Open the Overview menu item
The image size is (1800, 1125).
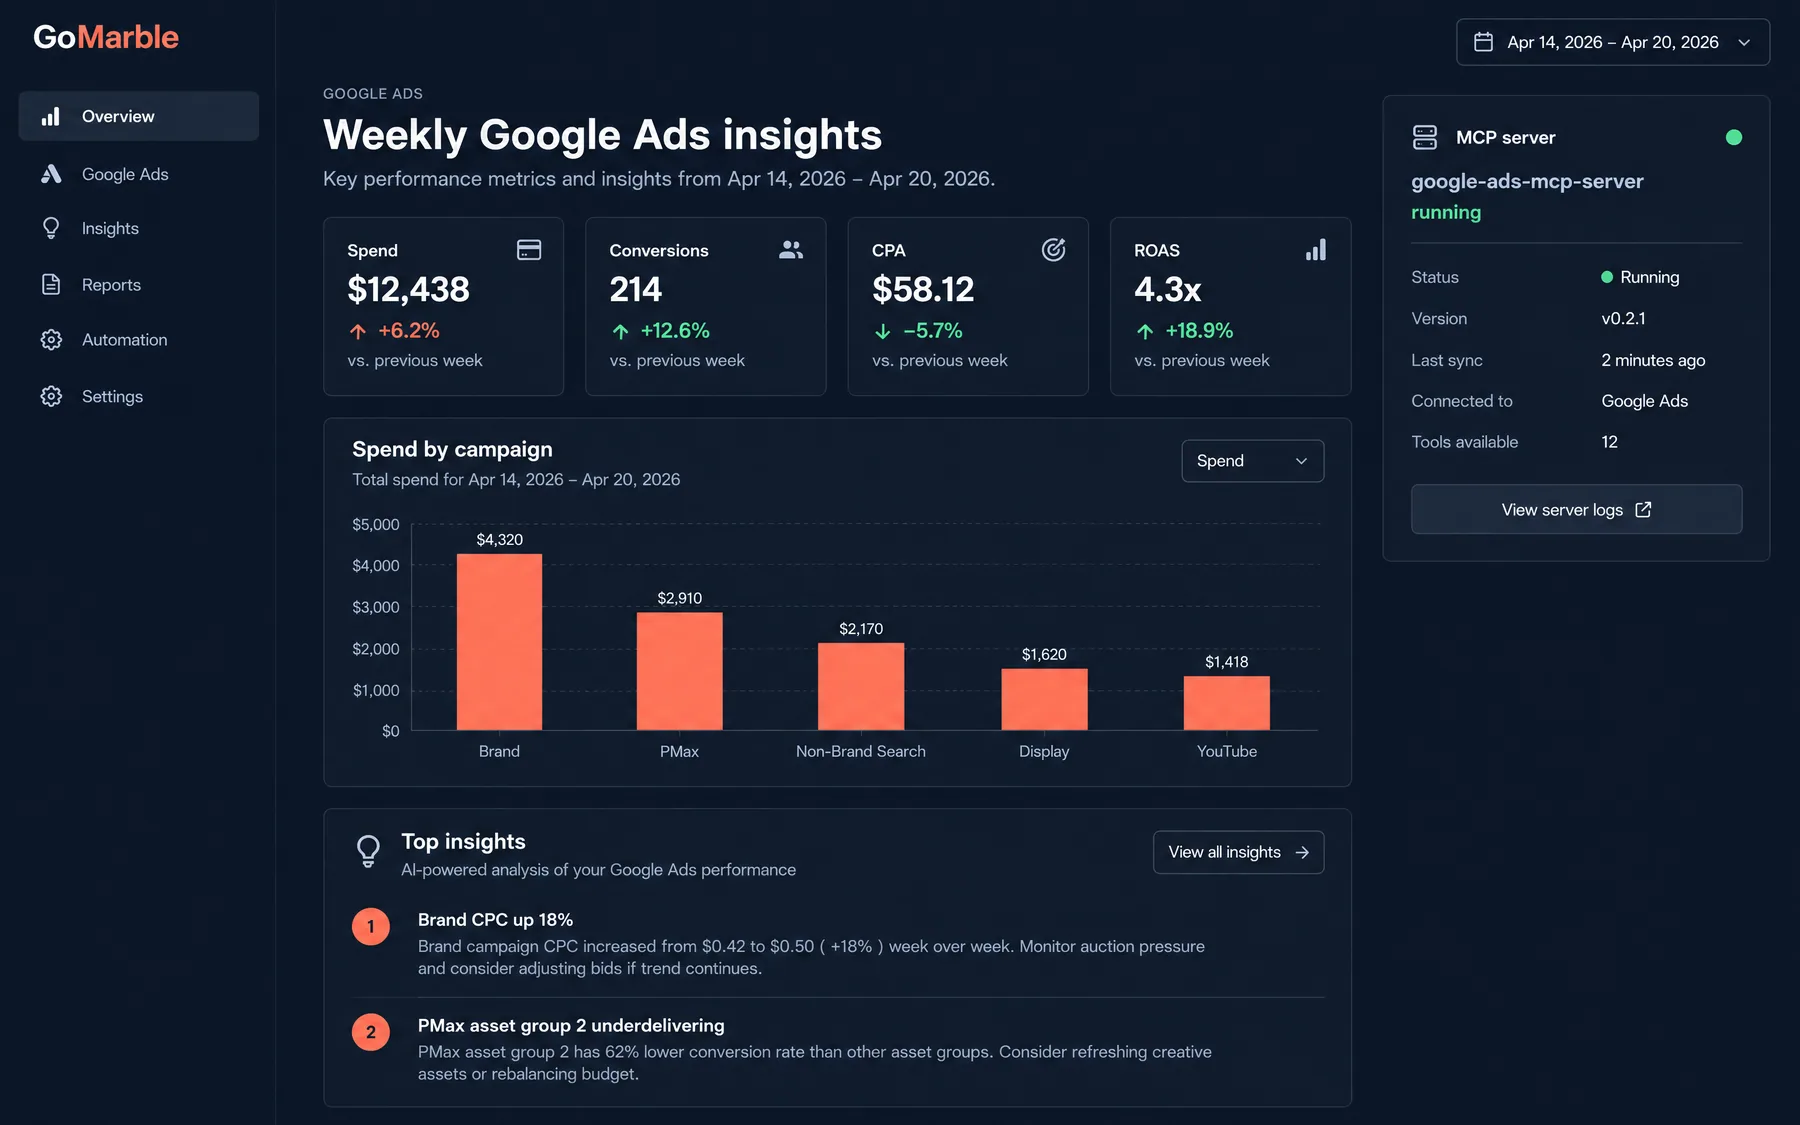(139, 116)
